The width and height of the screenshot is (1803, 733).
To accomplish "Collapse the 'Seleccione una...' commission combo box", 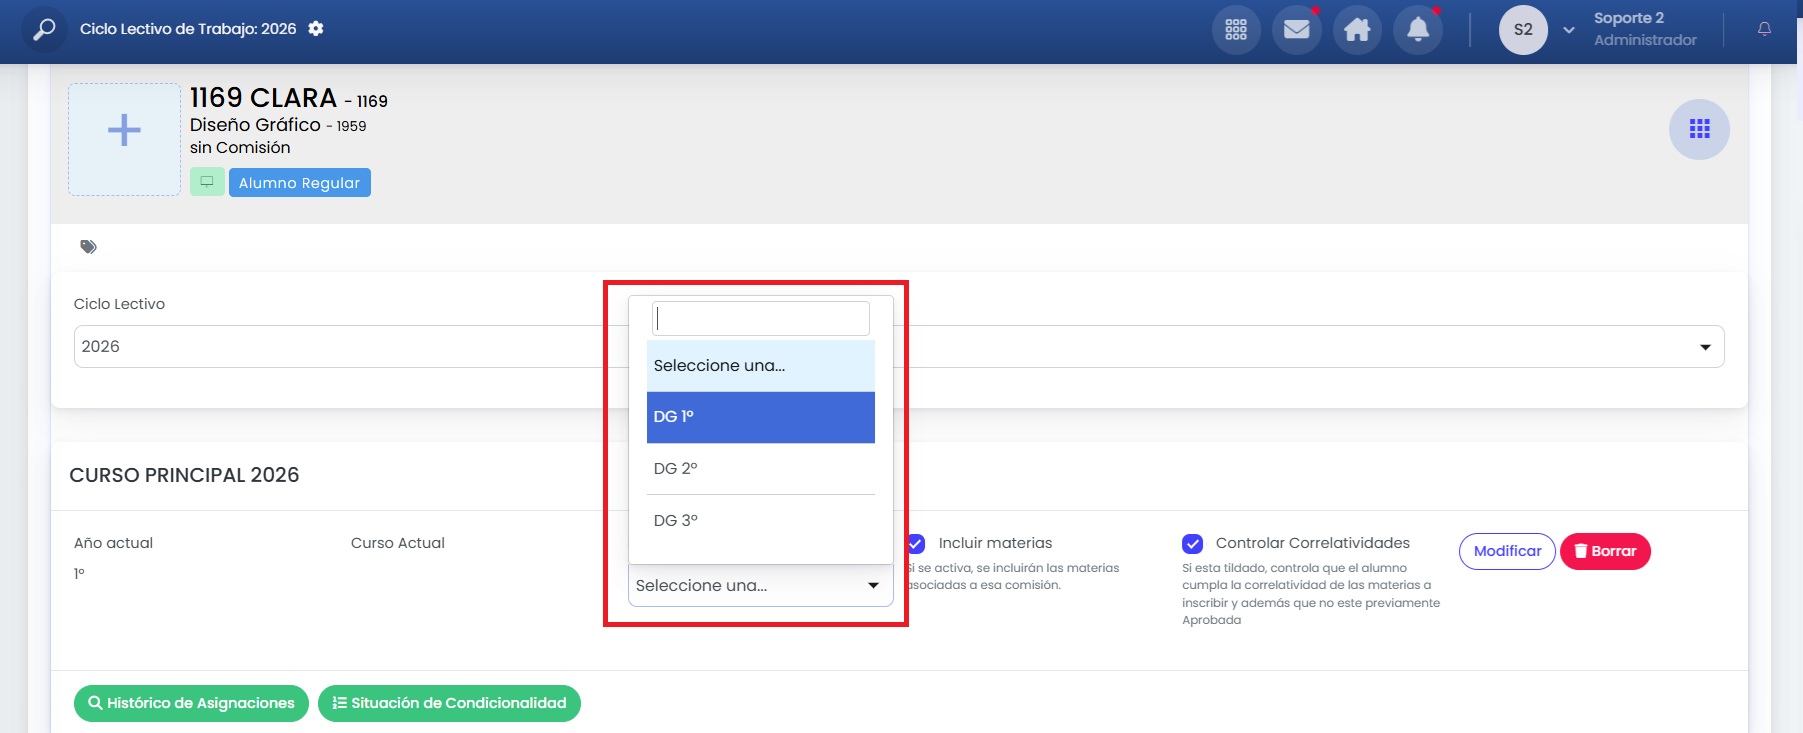I will (761, 585).
